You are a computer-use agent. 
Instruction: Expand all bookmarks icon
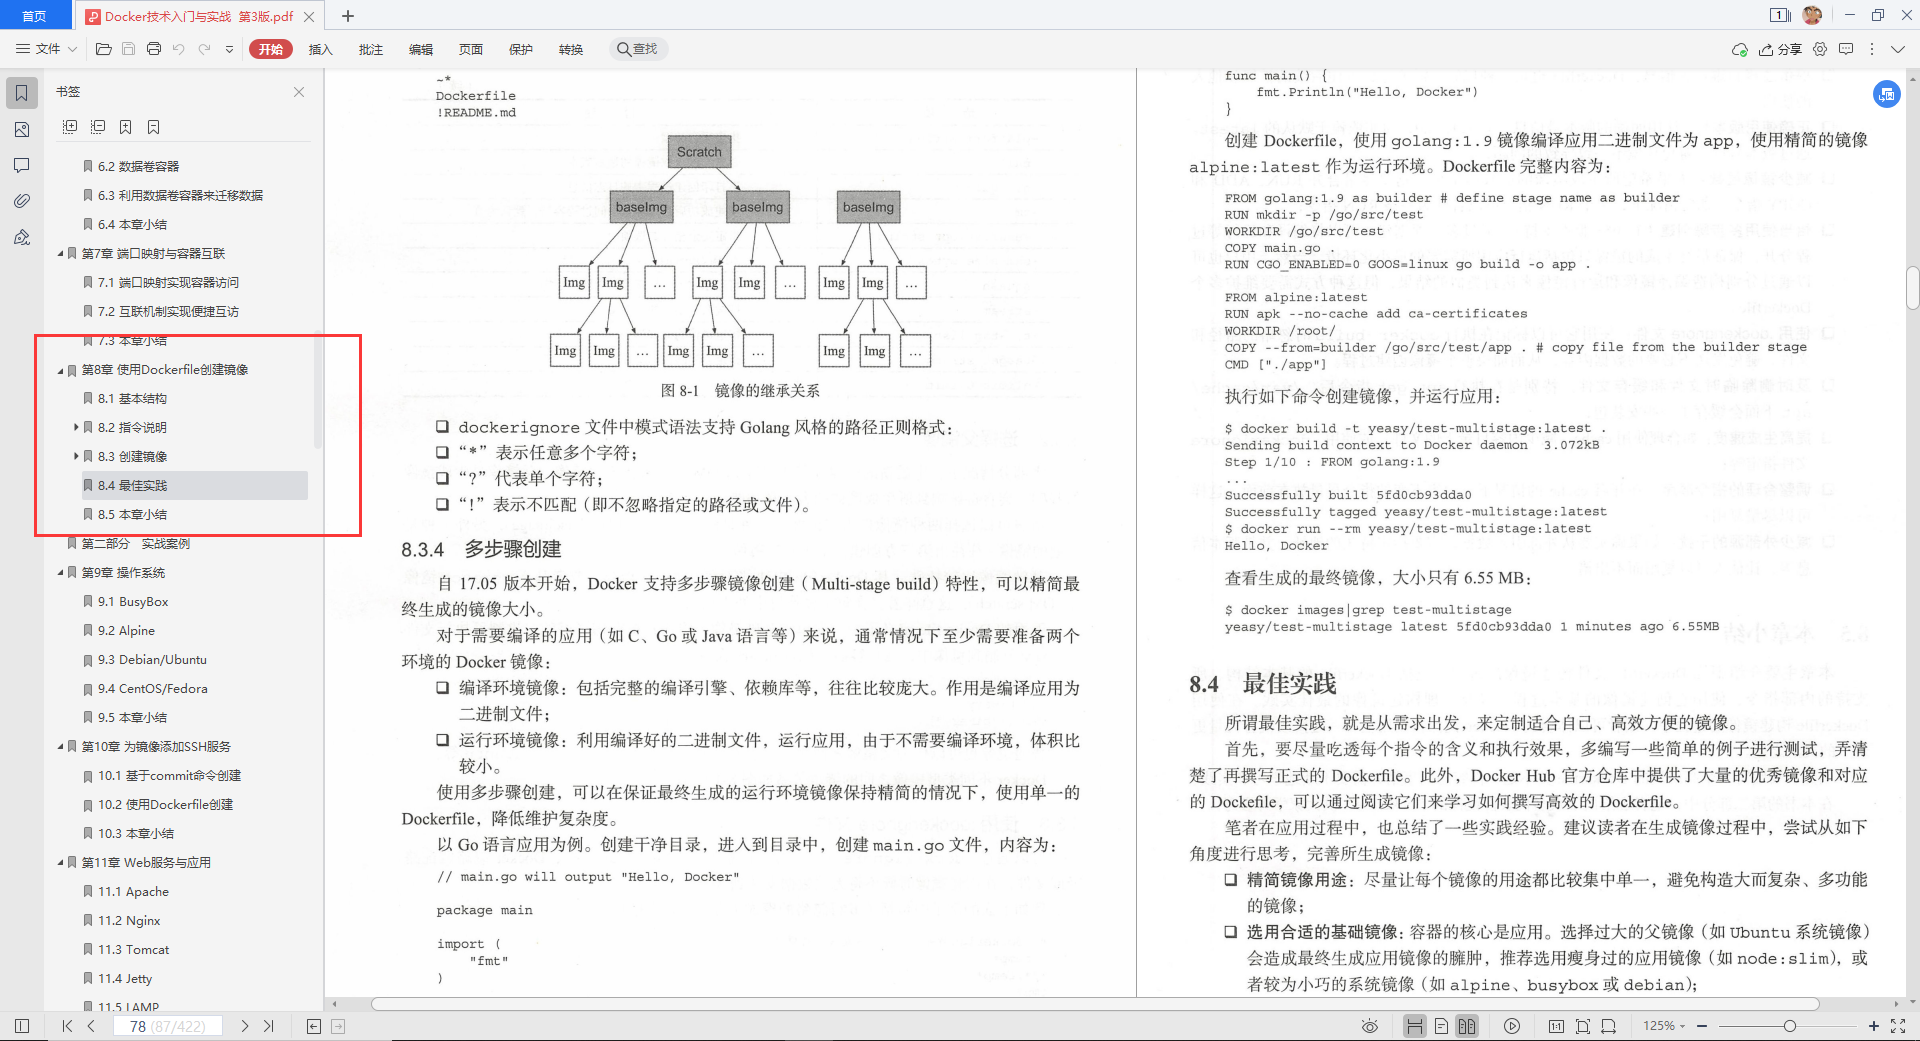(x=70, y=127)
